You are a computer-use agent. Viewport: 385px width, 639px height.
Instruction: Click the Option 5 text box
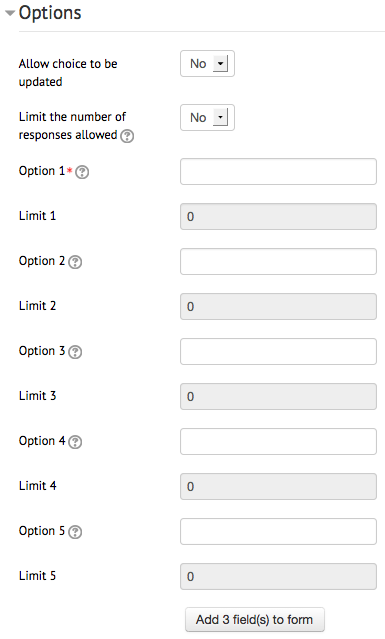278,532
